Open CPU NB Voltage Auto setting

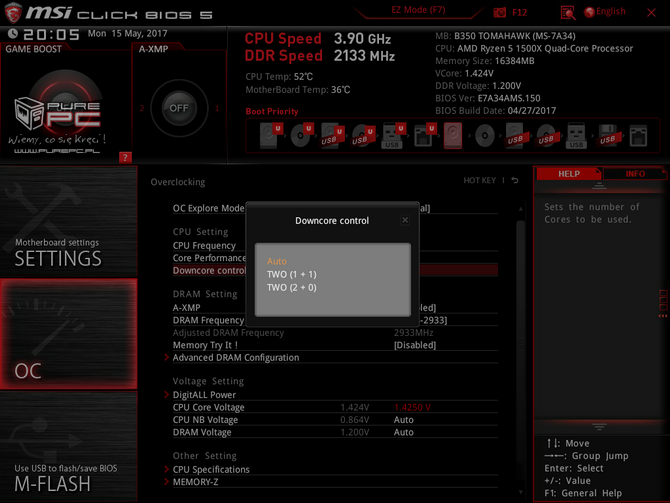(x=403, y=420)
